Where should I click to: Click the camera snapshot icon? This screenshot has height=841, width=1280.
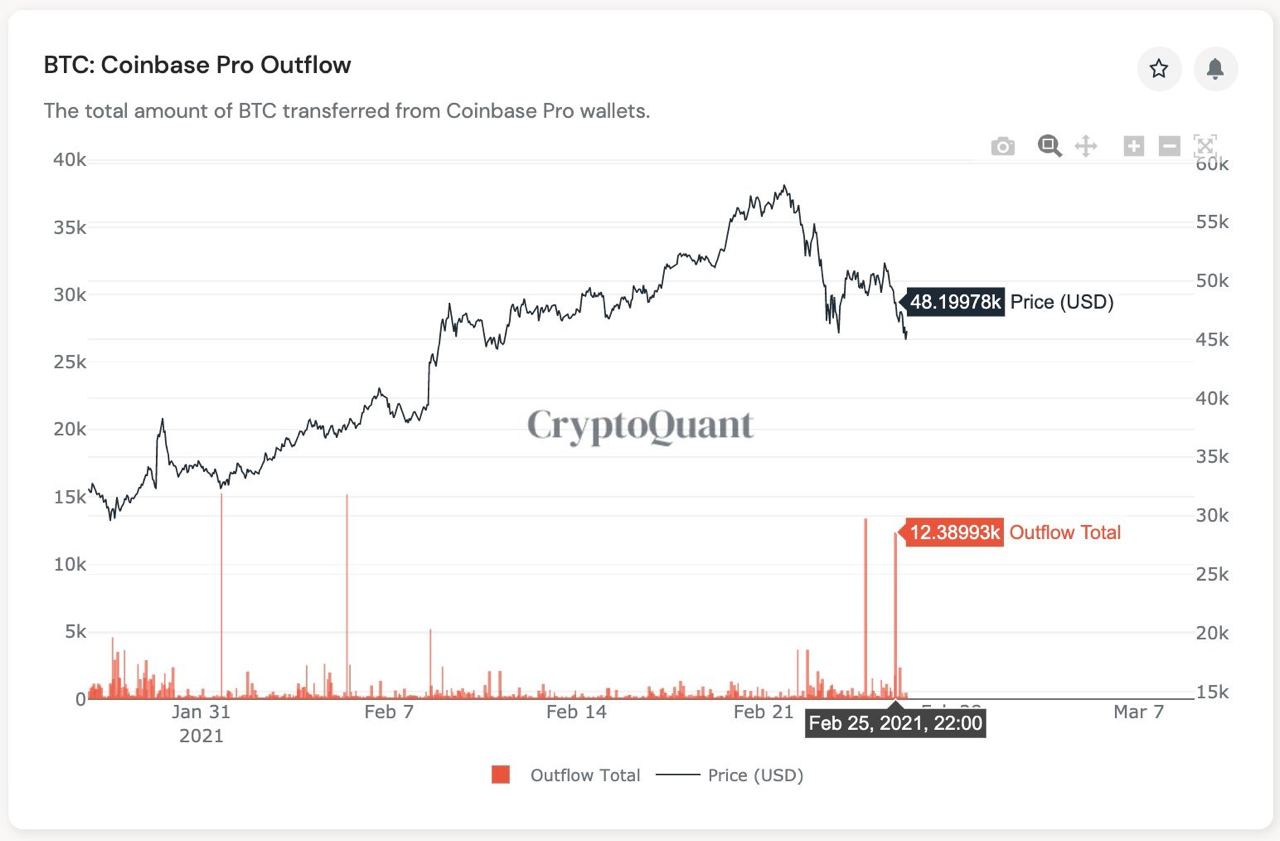coord(1002,146)
